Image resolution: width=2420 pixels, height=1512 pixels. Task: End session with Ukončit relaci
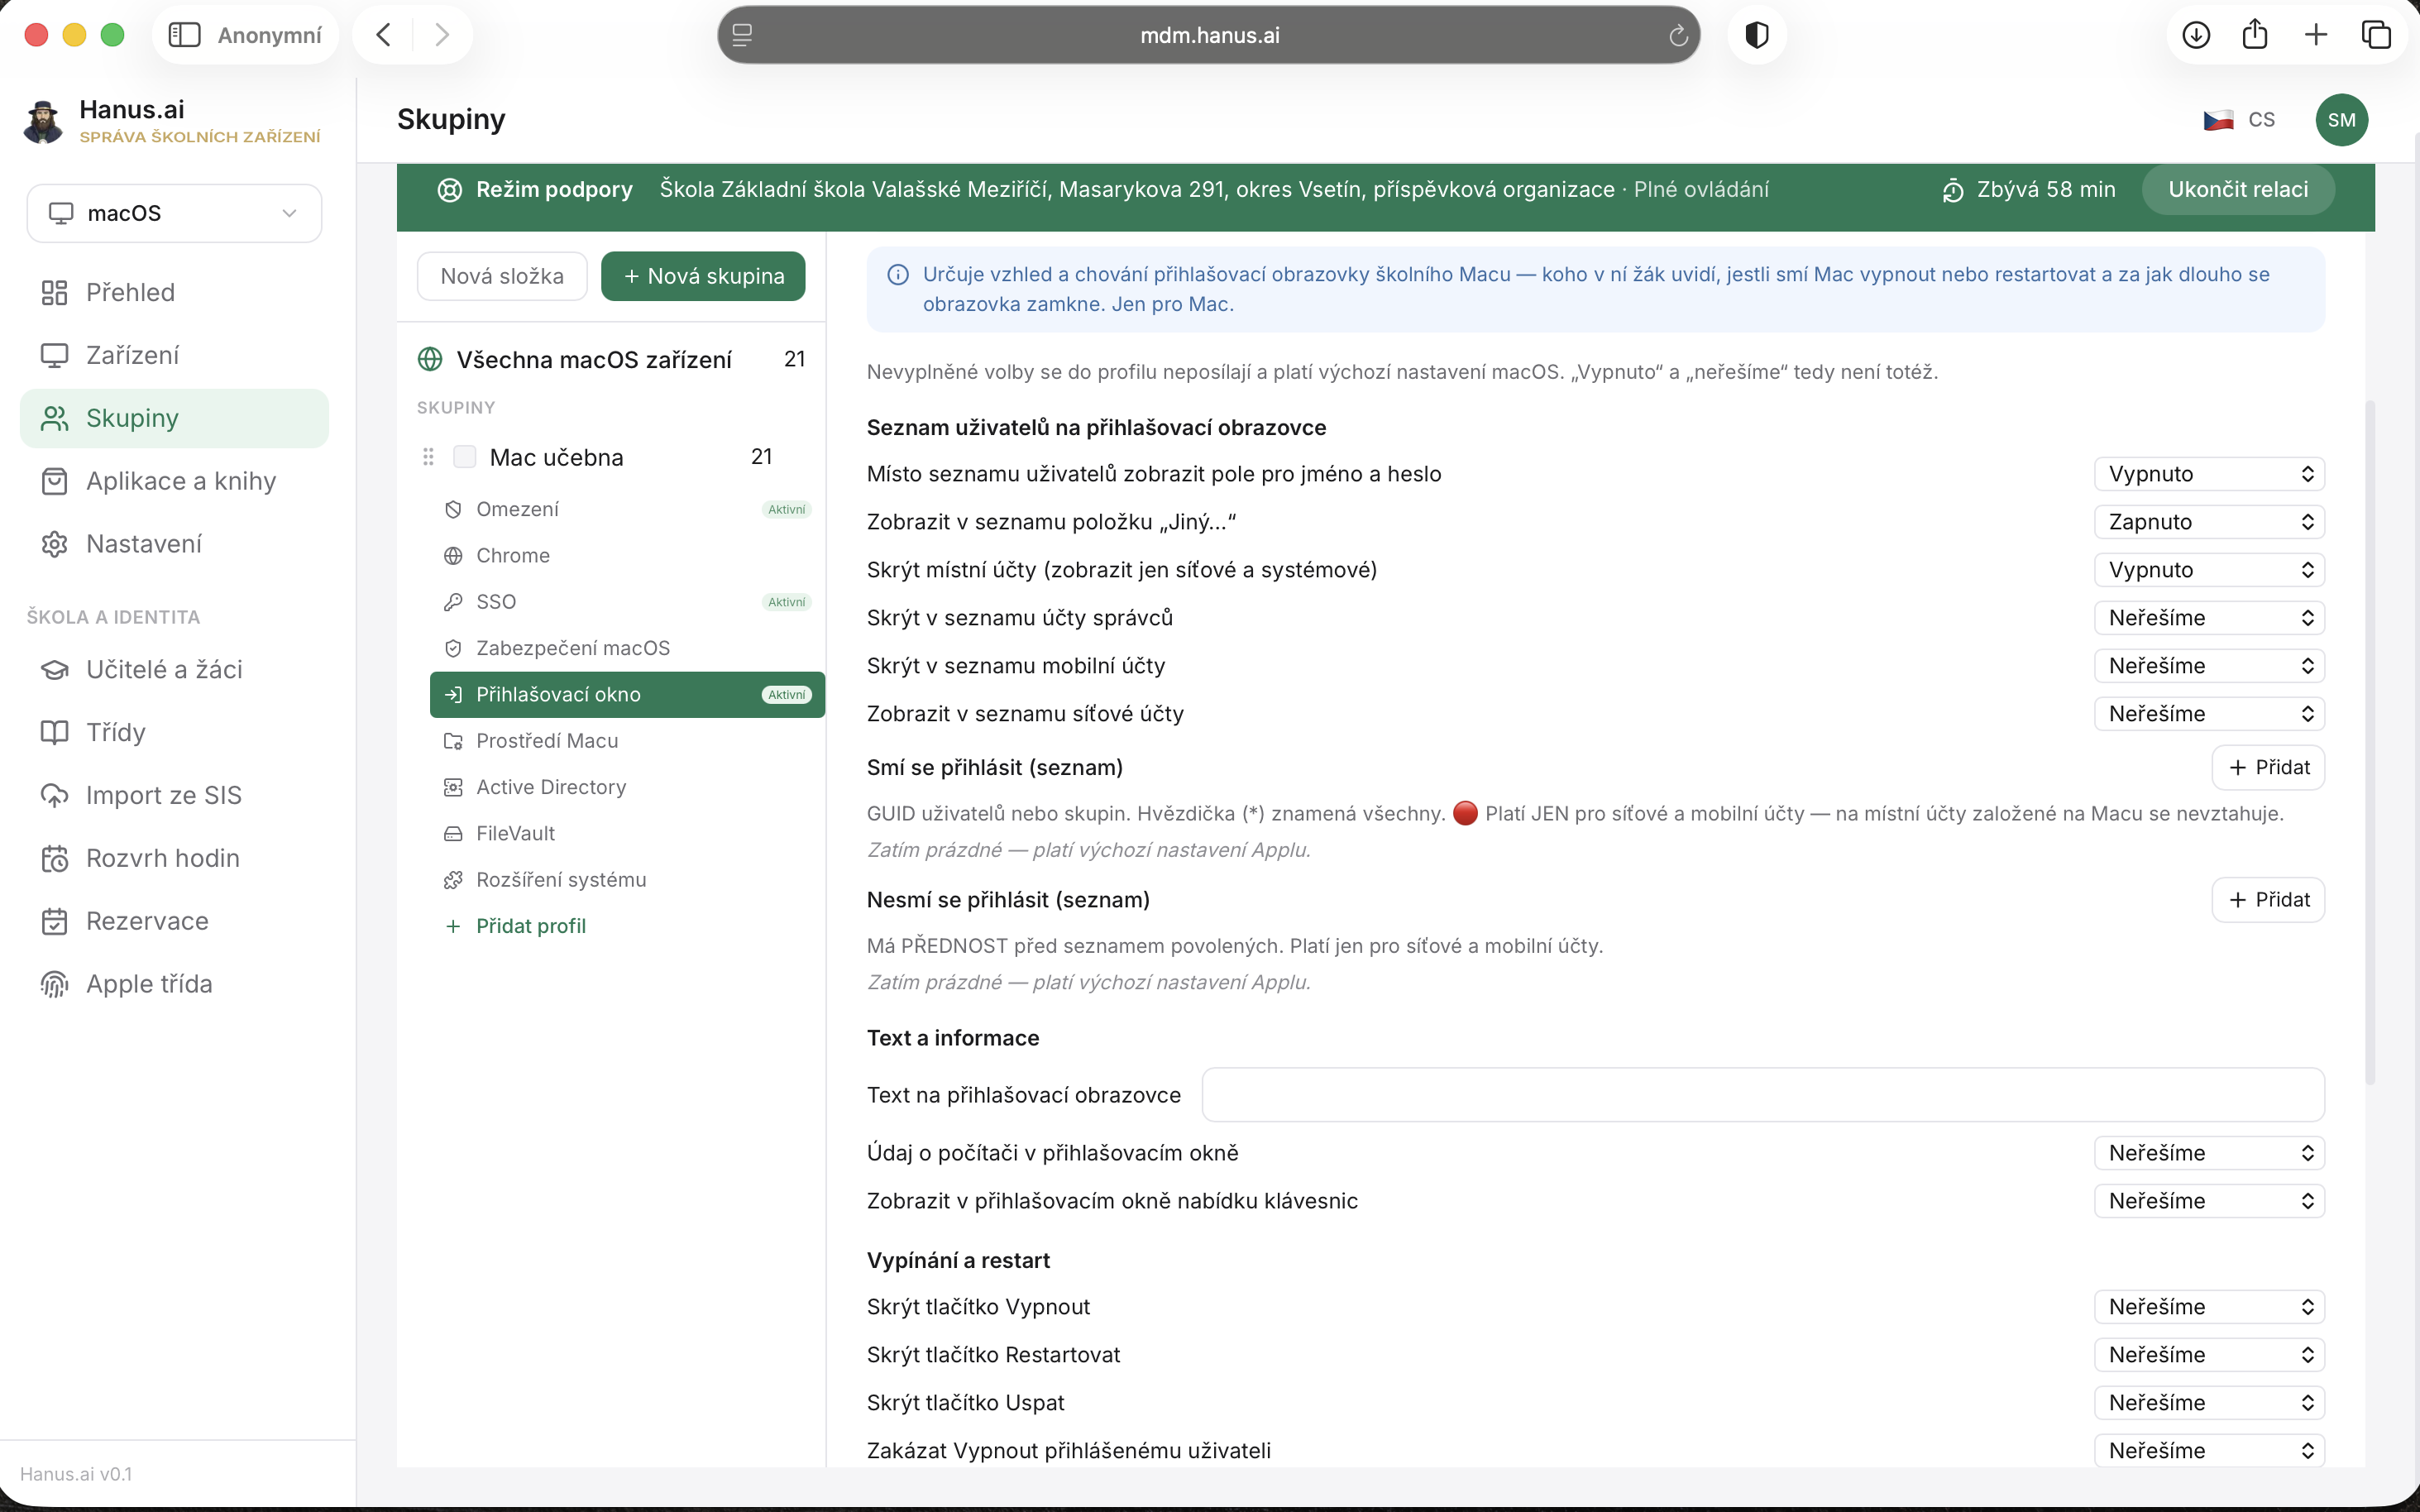(2238, 190)
